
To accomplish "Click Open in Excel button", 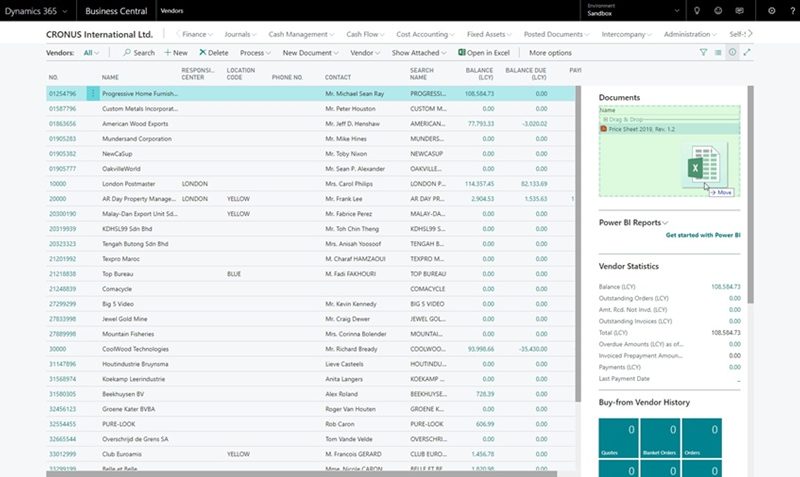I will coord(484,53).
